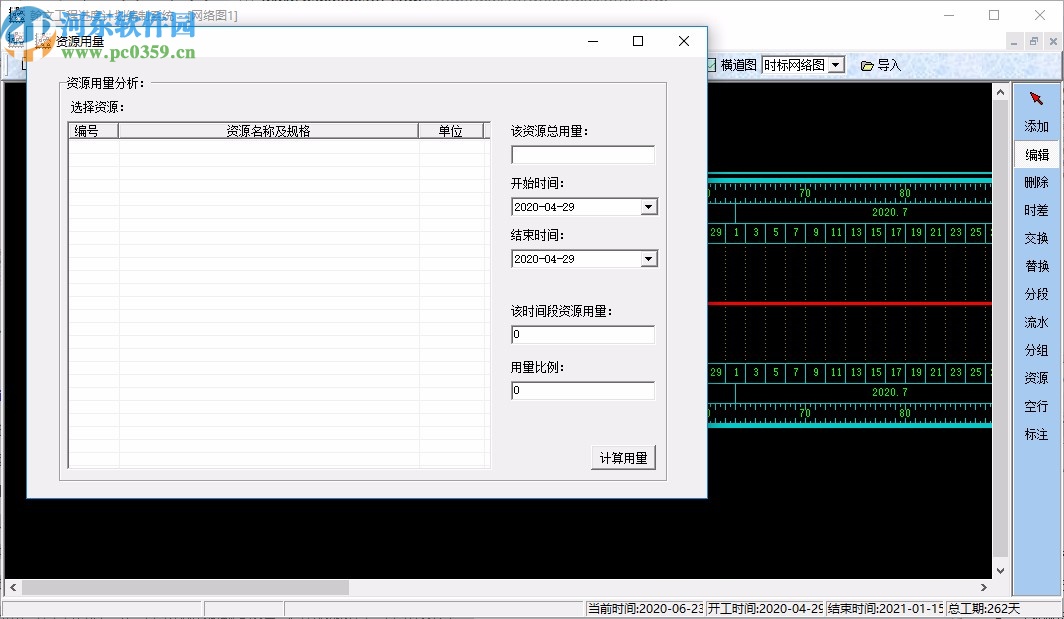Click the 总工期:262天 status bar entry
The image size is (1064, 619).
point(984,609)
